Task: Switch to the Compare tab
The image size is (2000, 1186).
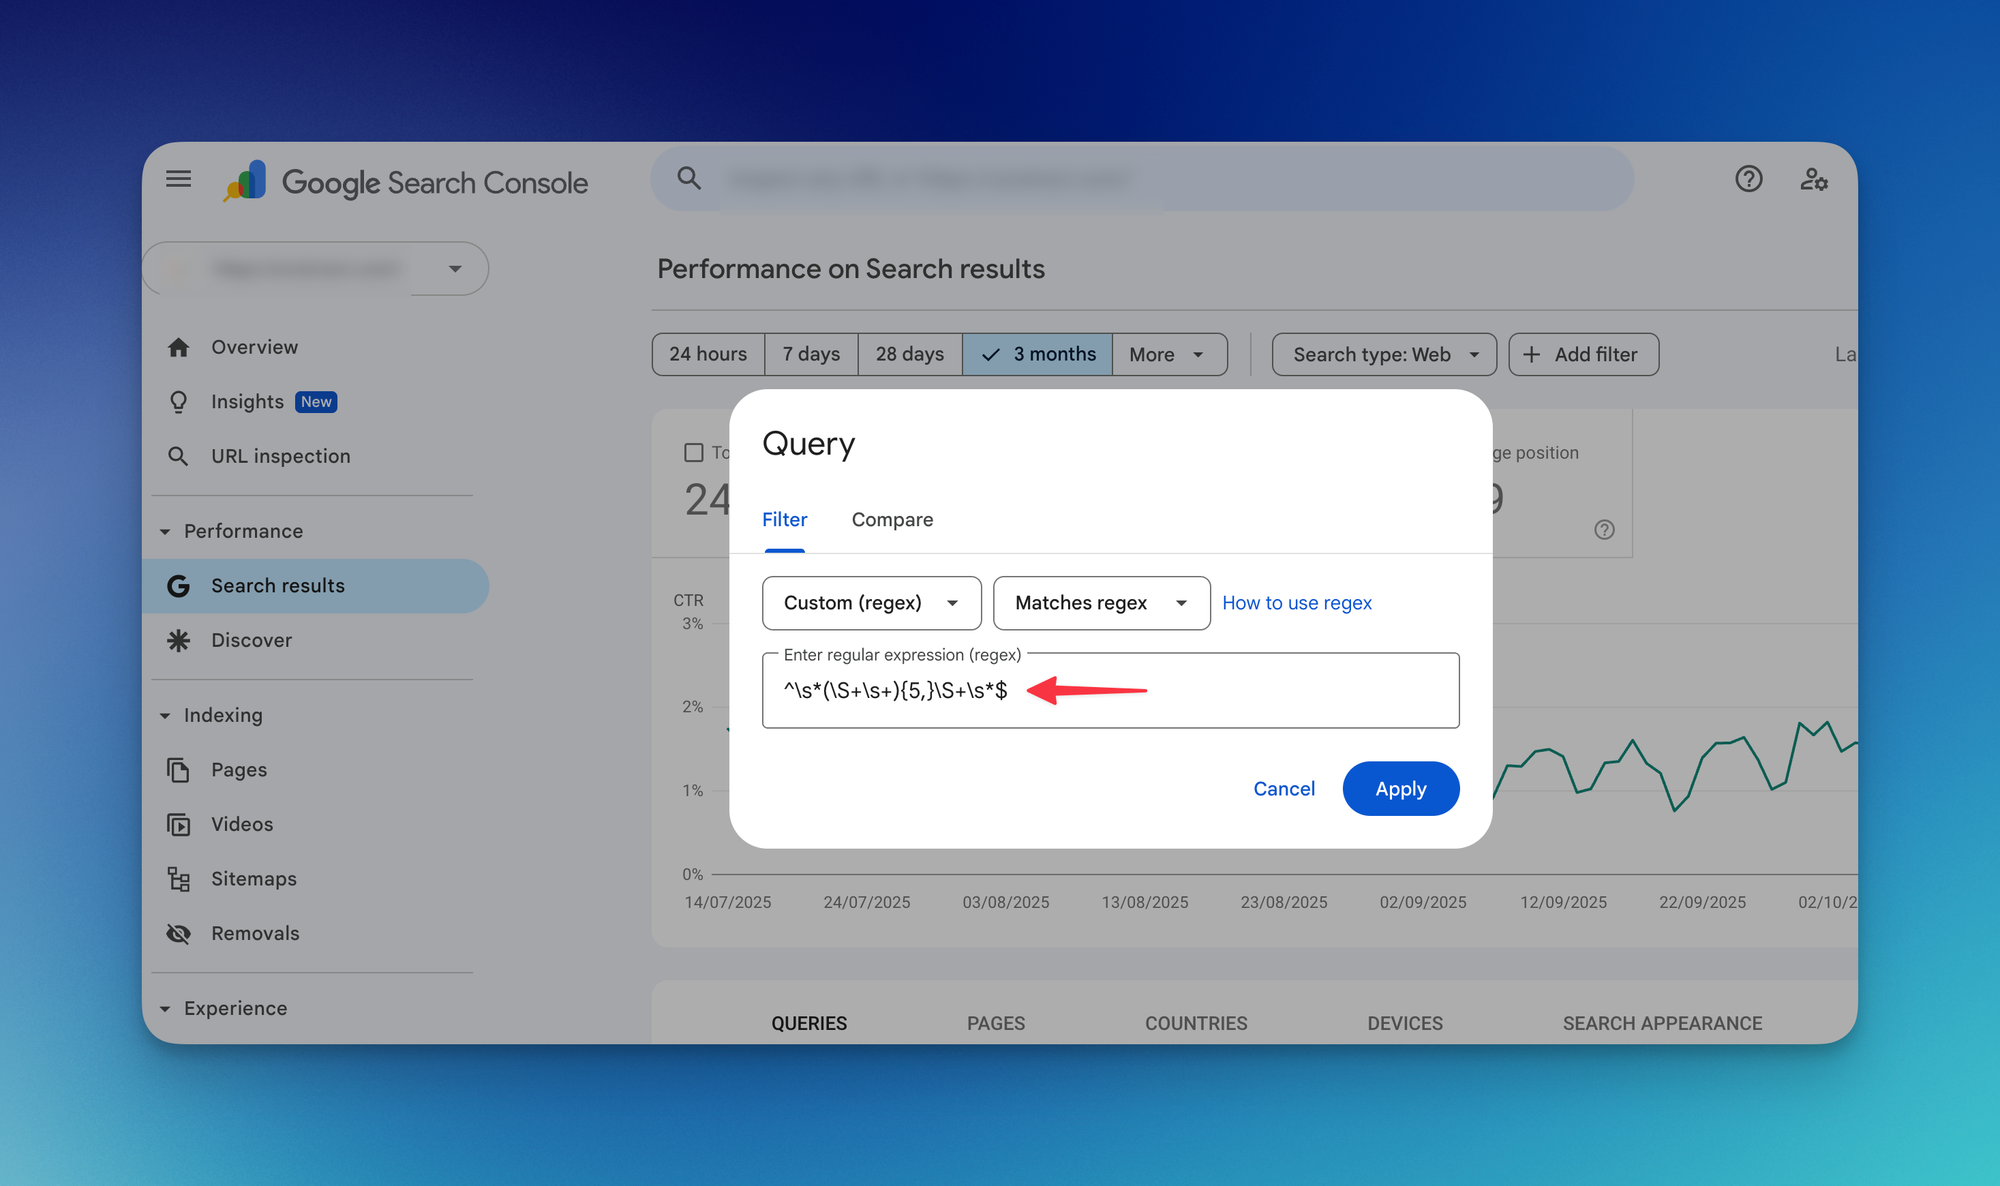Action: (892, 520)
